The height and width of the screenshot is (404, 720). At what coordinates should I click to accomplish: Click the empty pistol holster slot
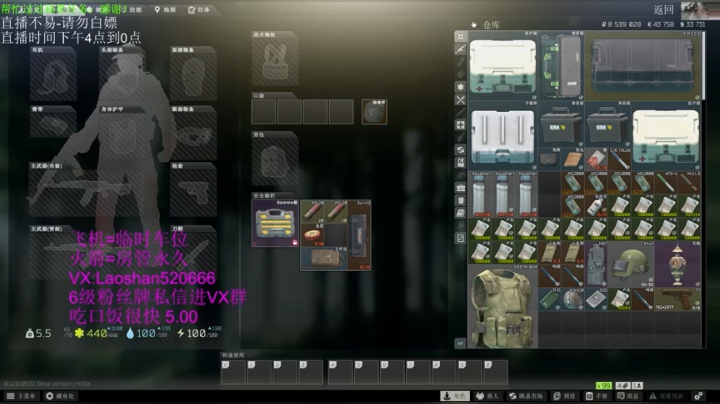click(193, 192)
